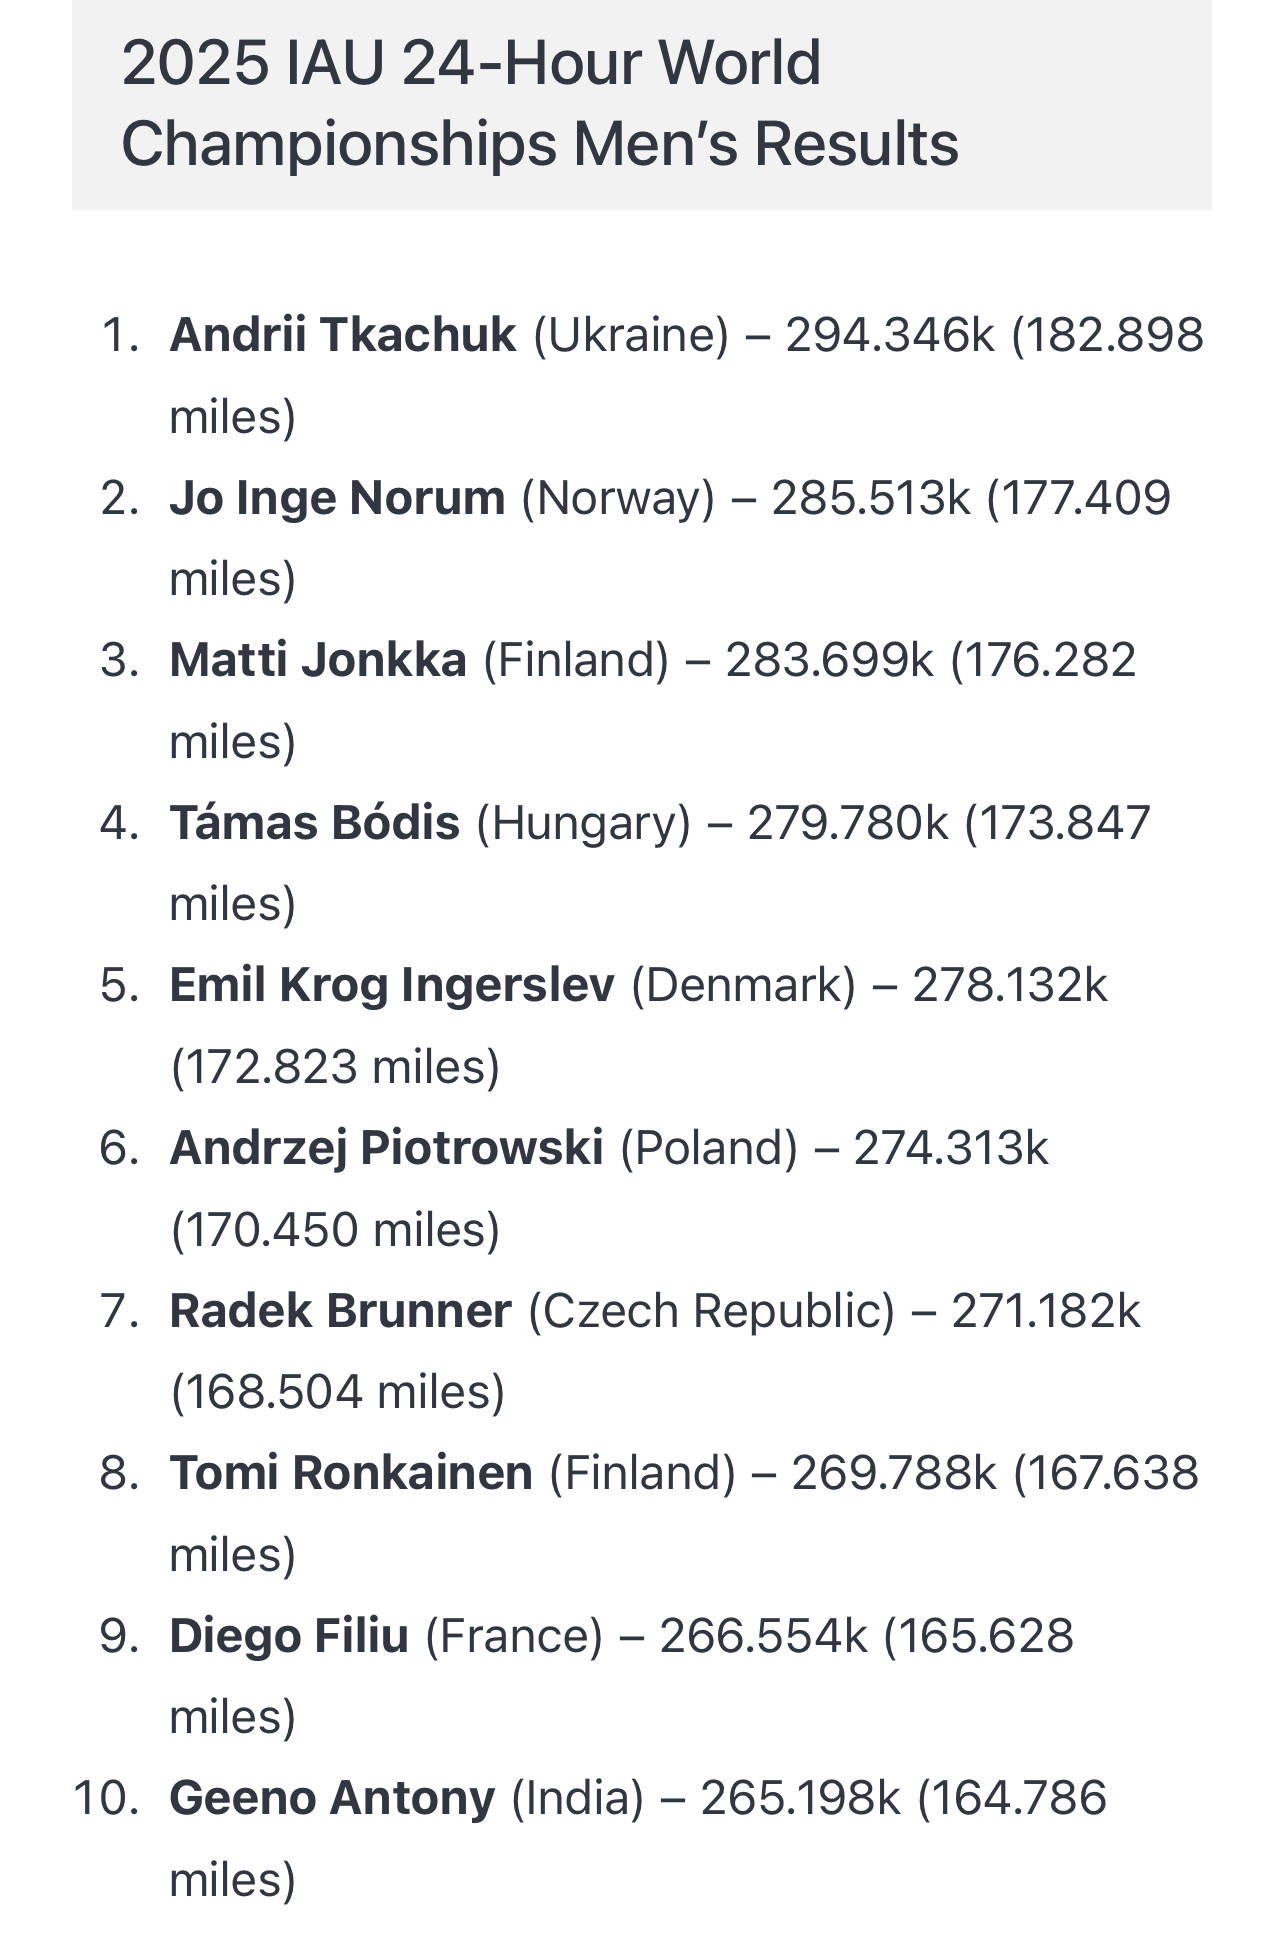Select the name Támas Bódis
The image size is (1284, 1947).
[x=315, y=823]
